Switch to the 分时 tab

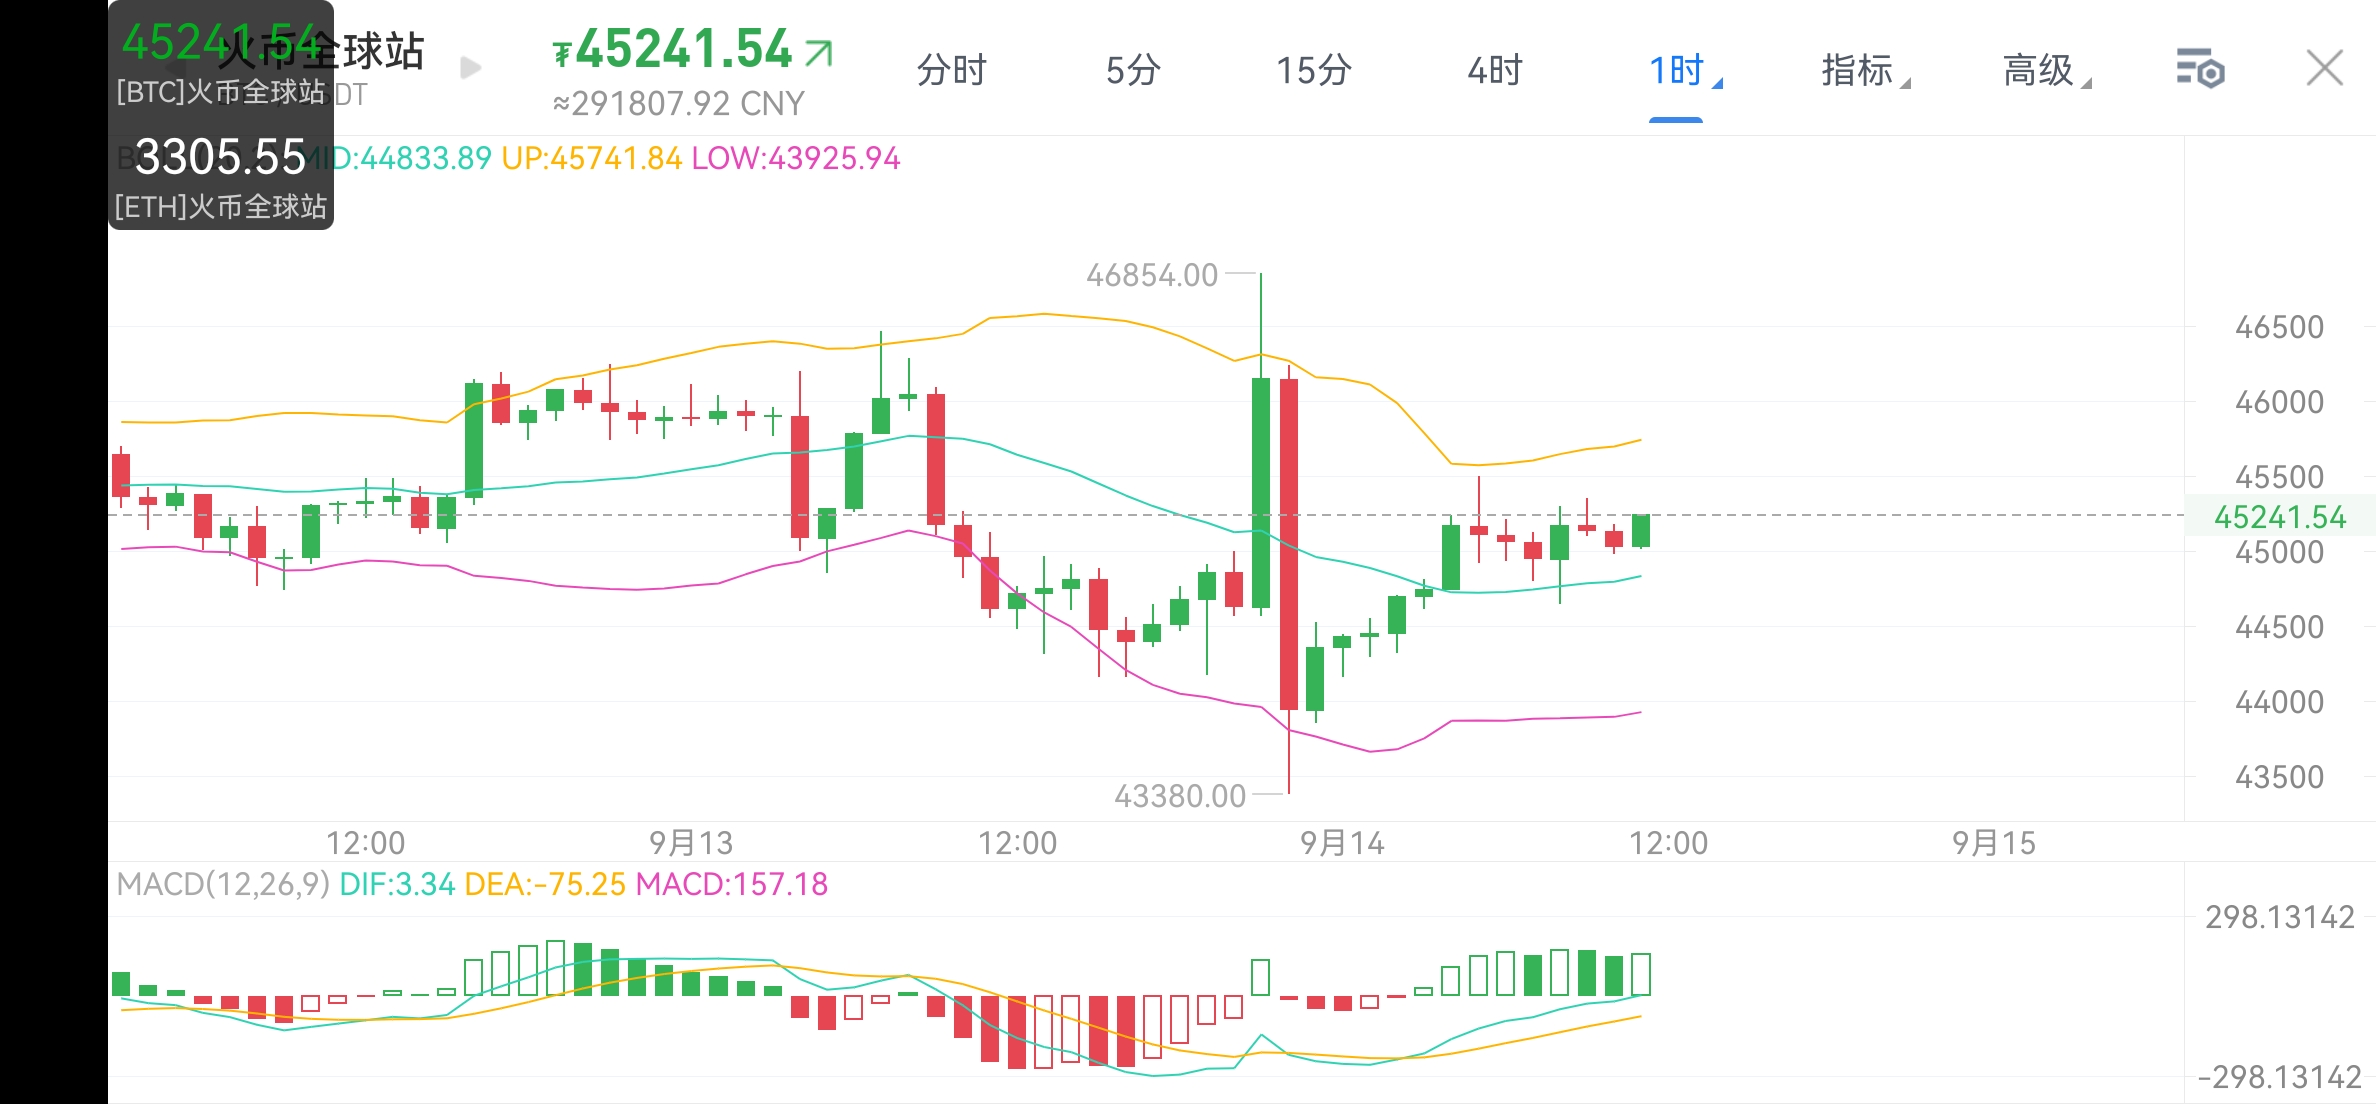click(951, 70)
